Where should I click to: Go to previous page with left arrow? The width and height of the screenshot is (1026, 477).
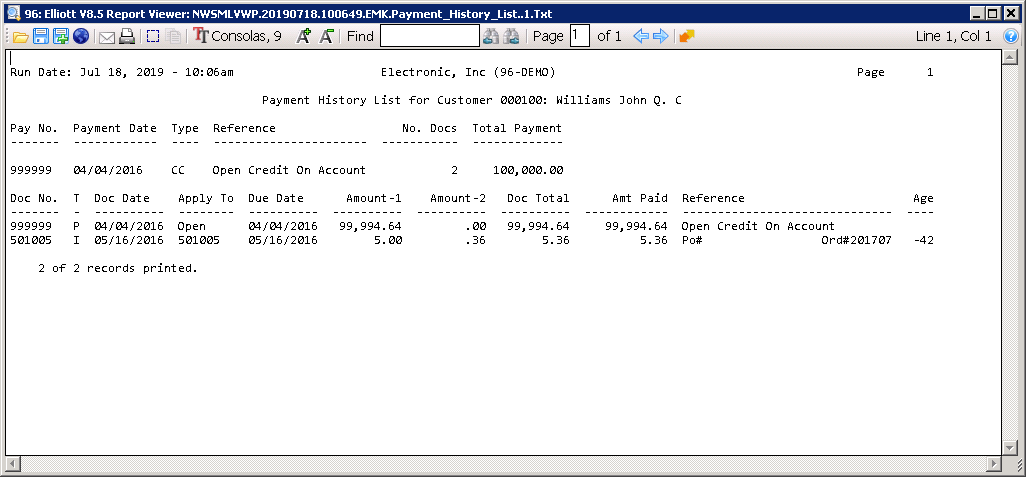[x=641, y=37]
